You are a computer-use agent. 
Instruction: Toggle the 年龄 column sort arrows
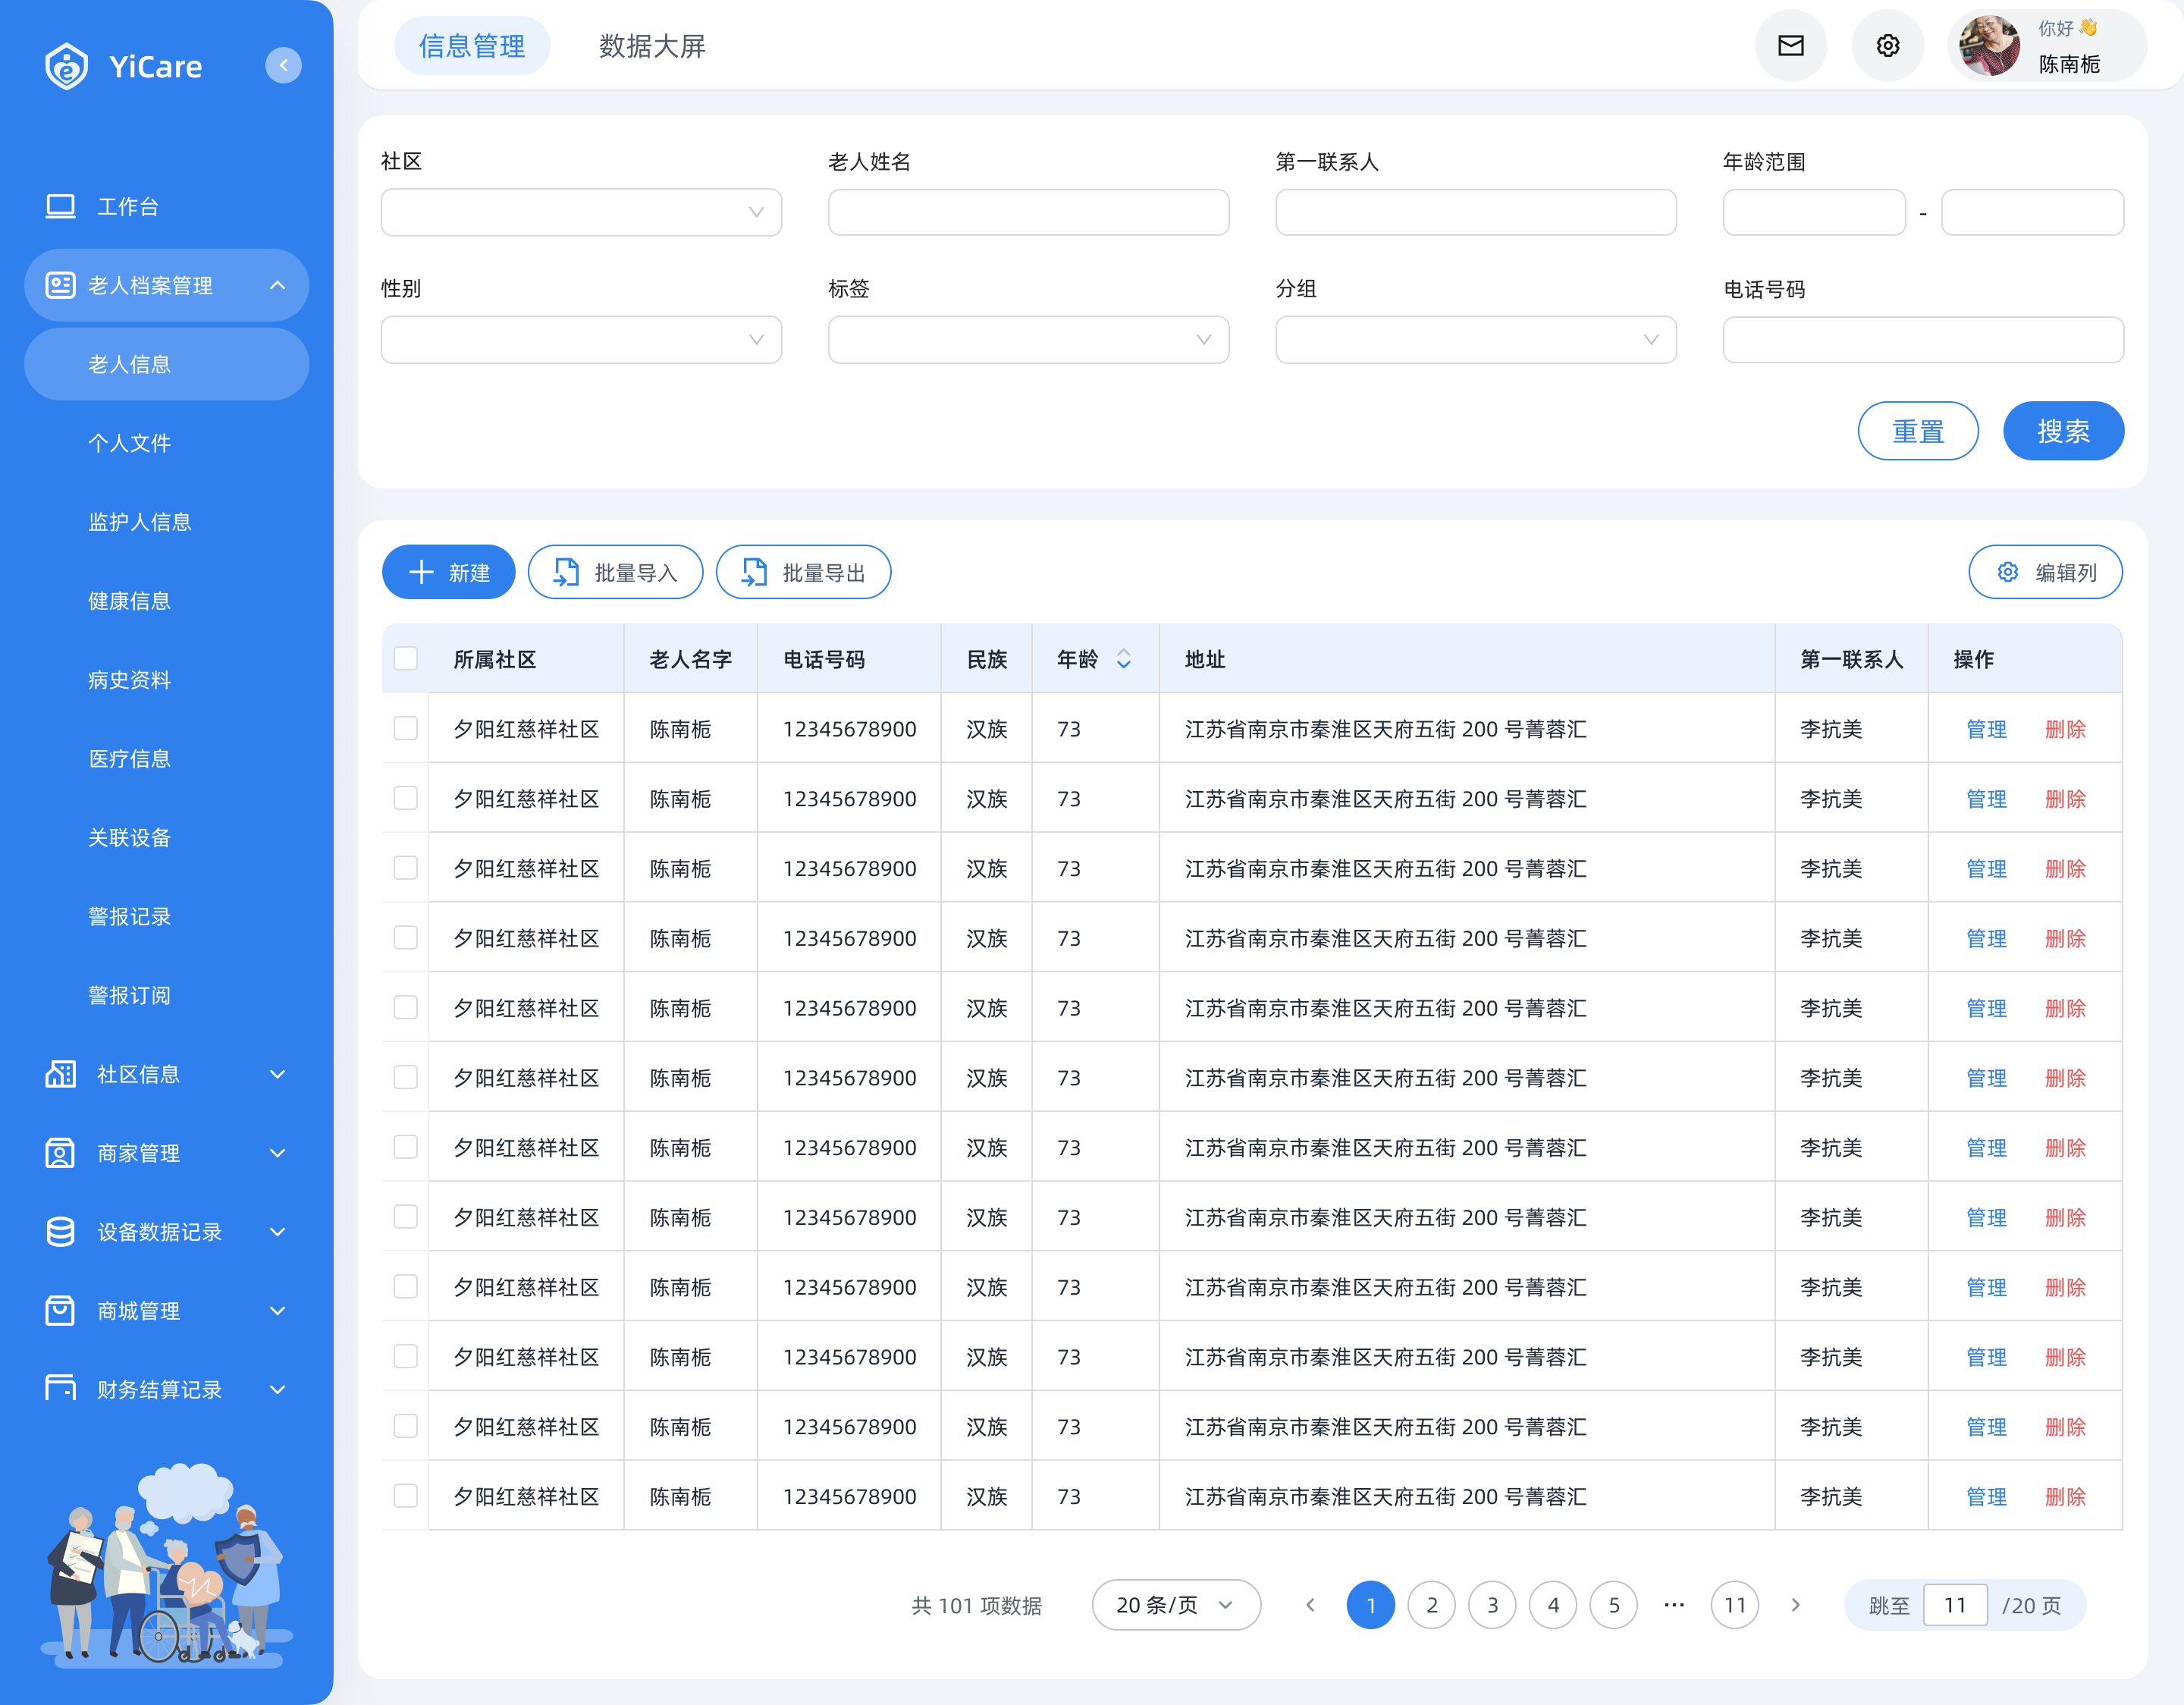[1123, 659]
